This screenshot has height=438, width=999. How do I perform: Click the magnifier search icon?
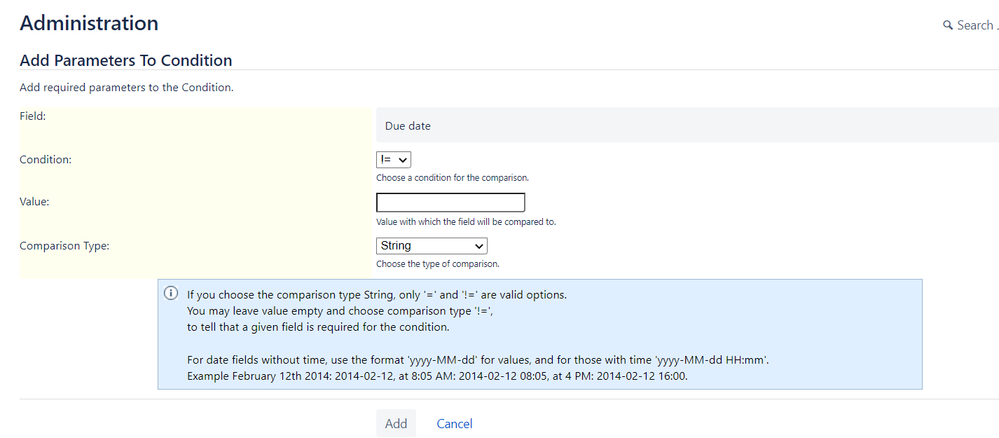point(947,26)
